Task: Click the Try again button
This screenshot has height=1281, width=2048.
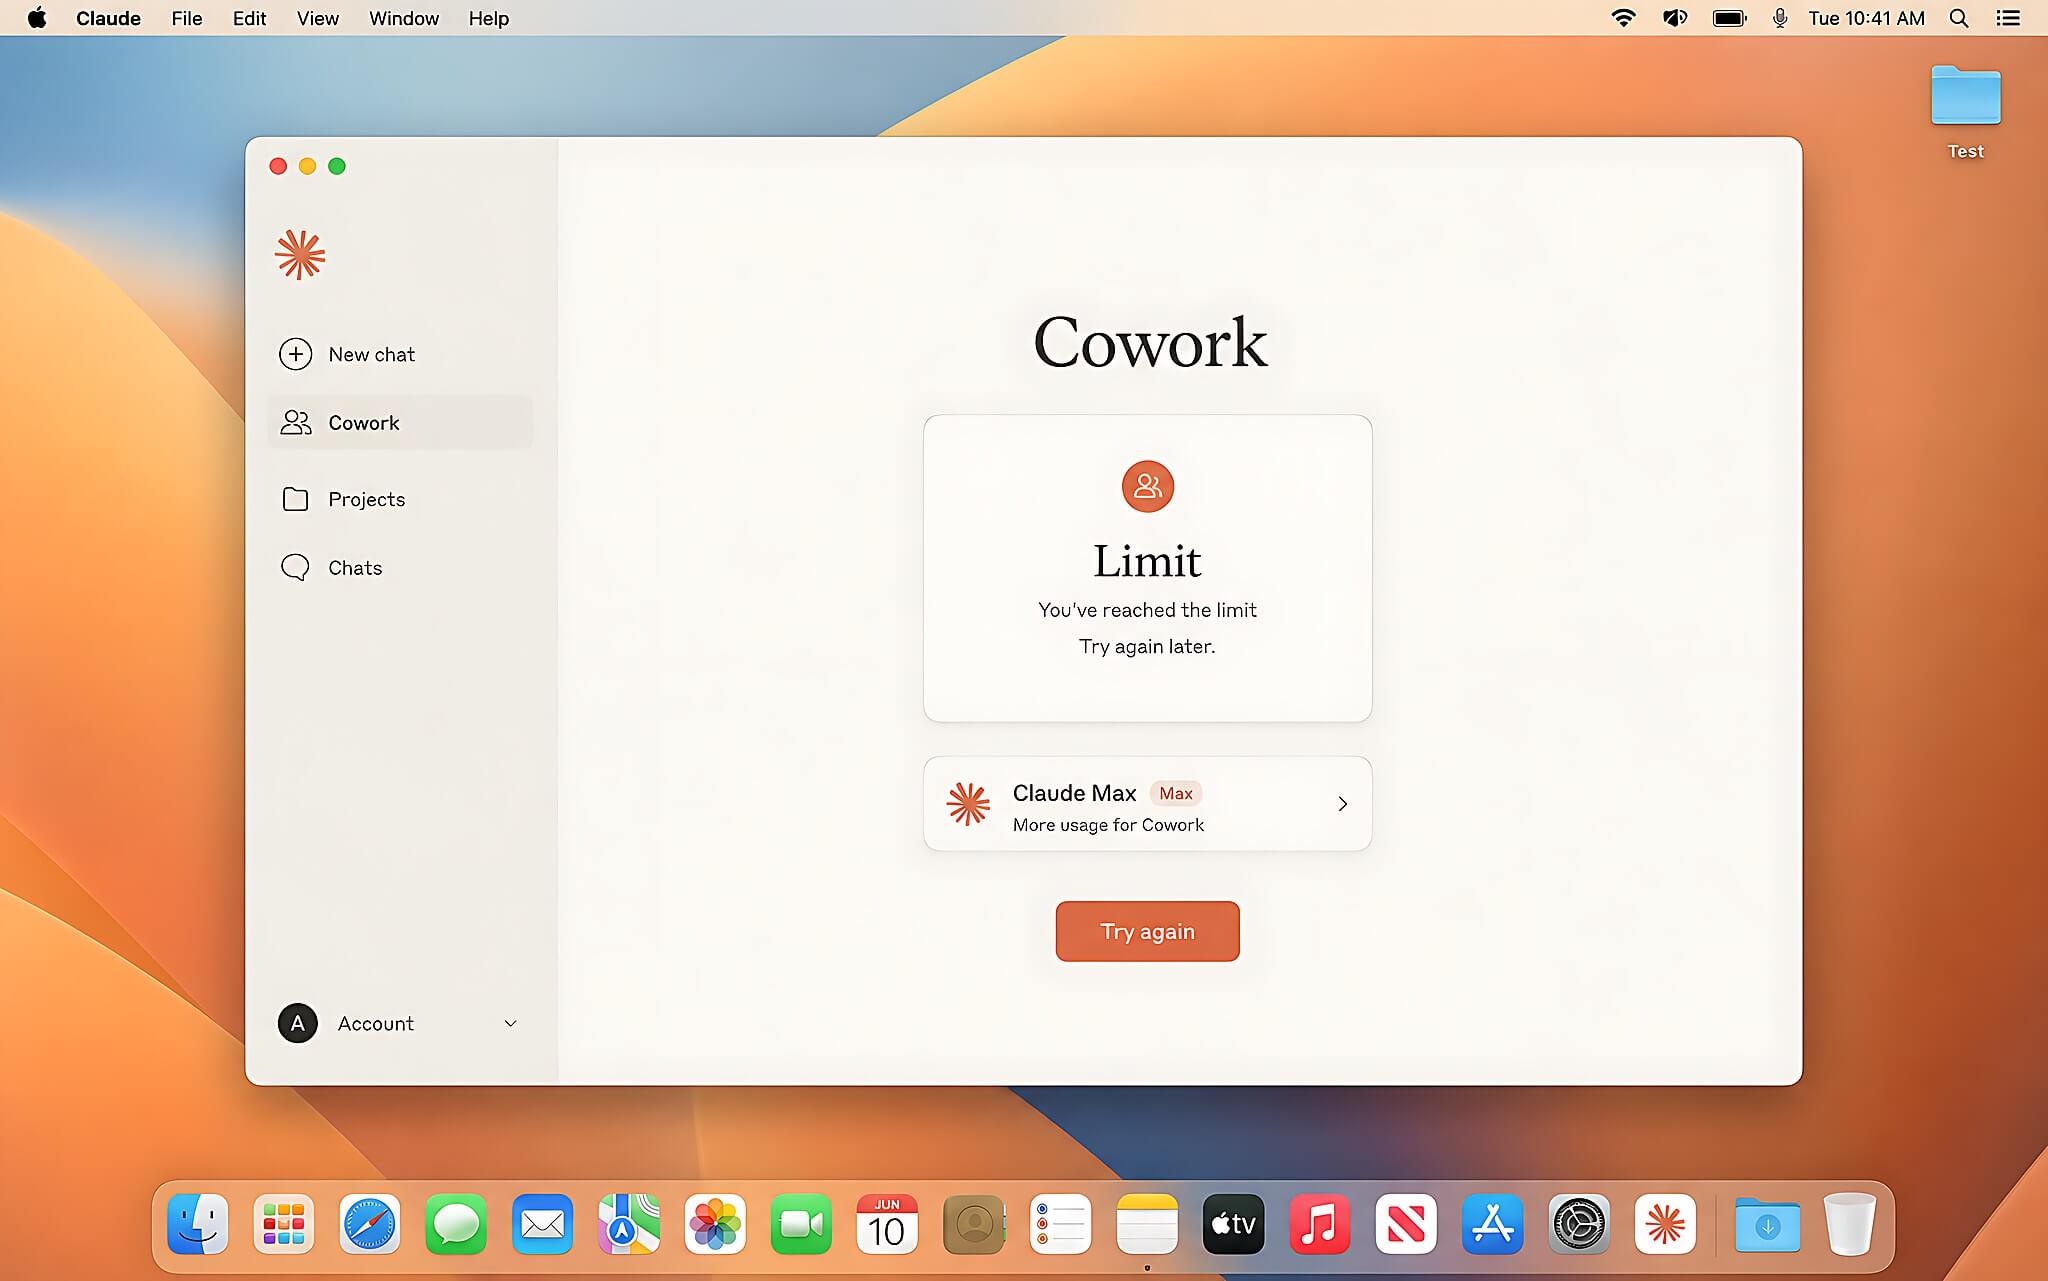Action: (x=1147, y=931)
